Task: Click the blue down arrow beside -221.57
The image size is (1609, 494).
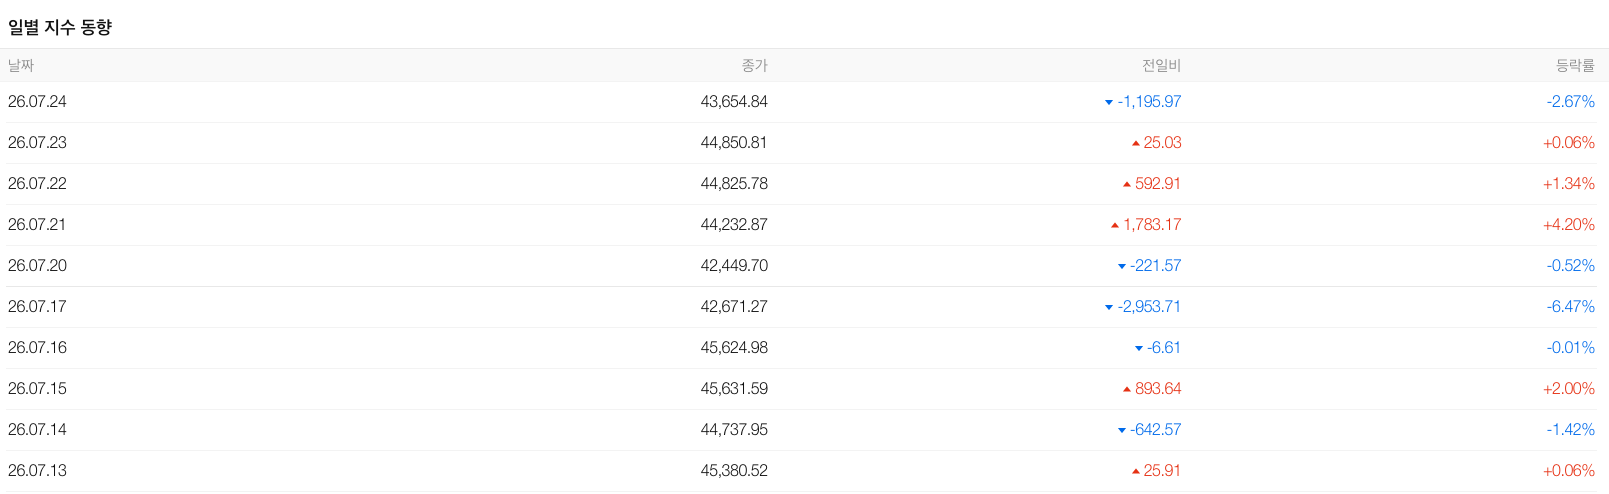Action: pos(1121,266)
